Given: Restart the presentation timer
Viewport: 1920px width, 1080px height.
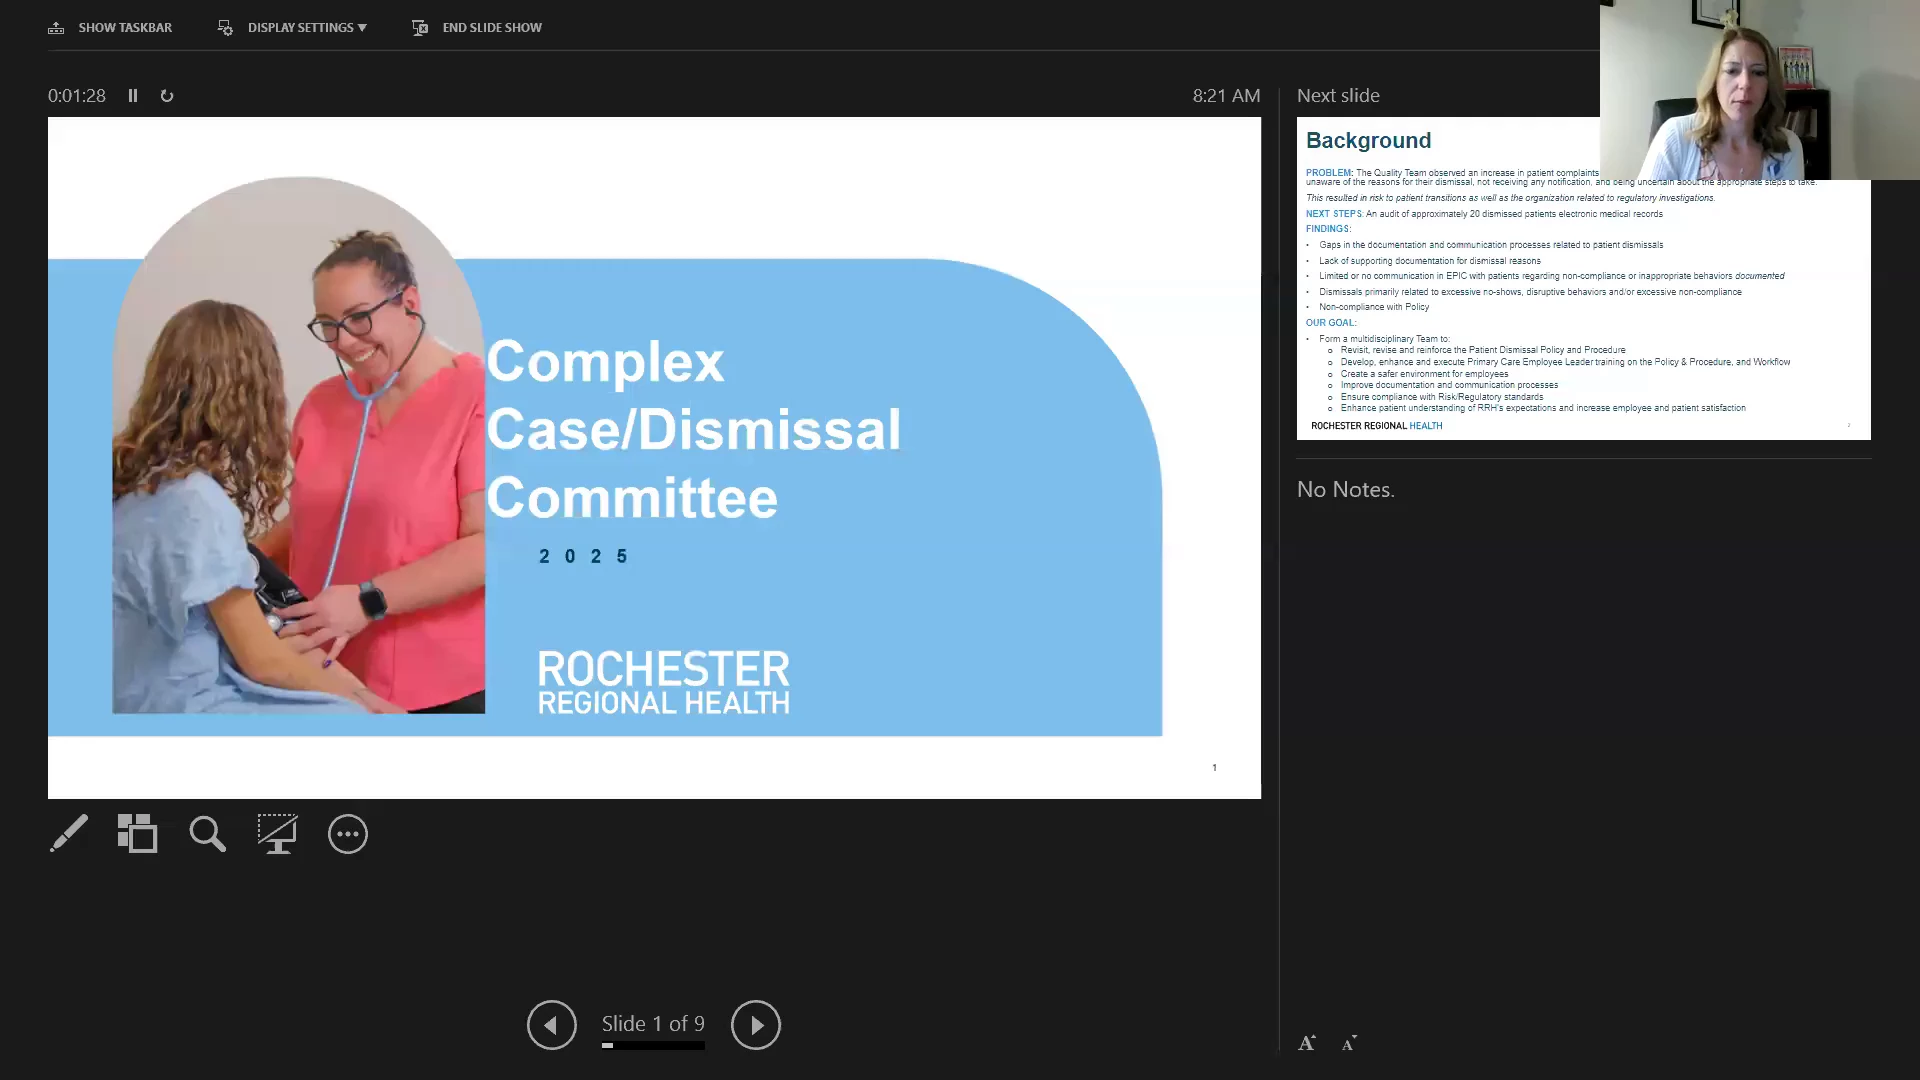Looking at the screenshot, I should tap(167, 95).
